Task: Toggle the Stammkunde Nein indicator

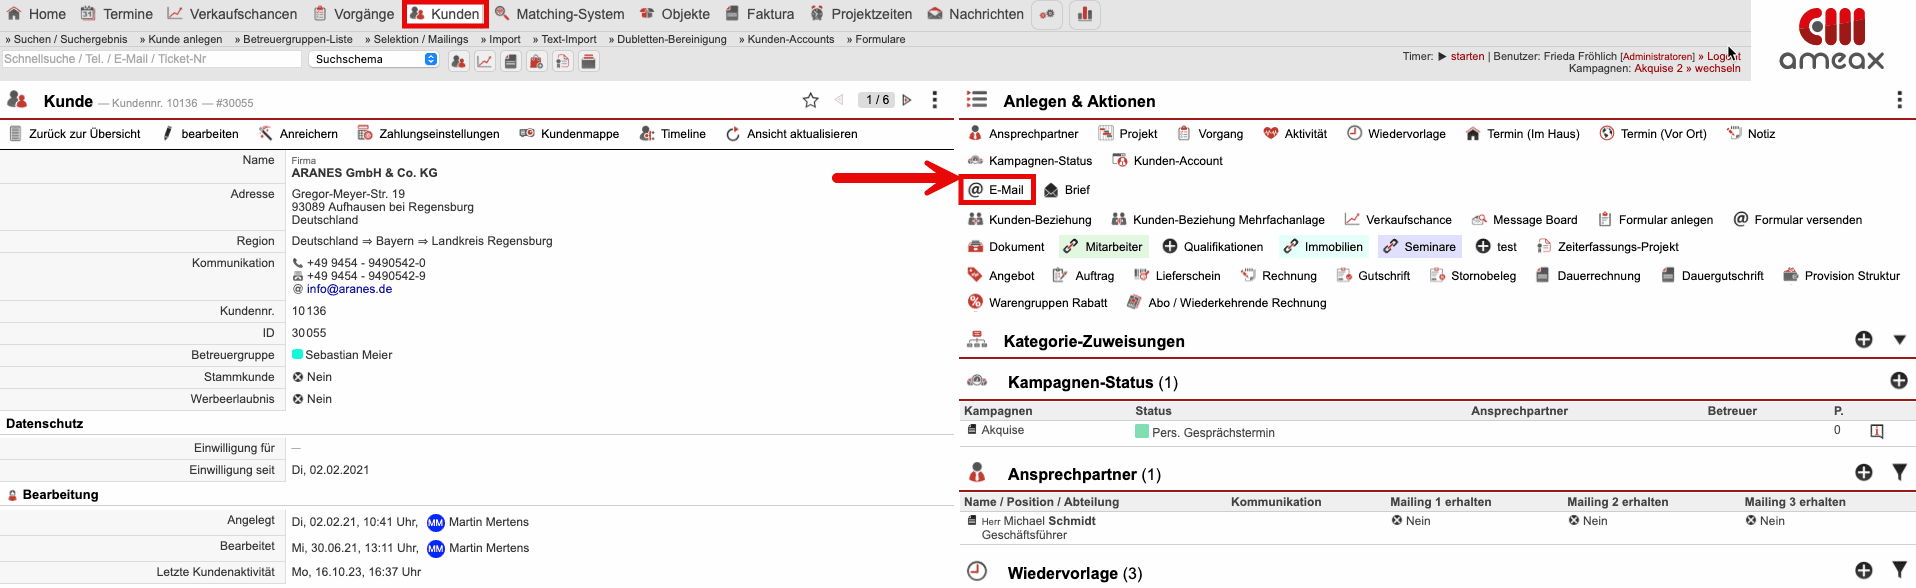Action: (298, 377)
